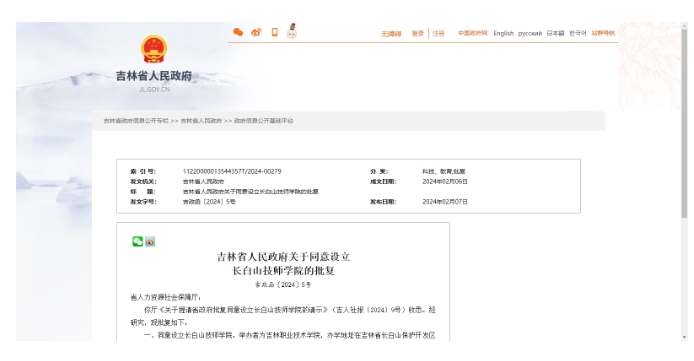Select index number 11220000013544357T/2024-00279
The image size is (694, 361).
(232, 171)
